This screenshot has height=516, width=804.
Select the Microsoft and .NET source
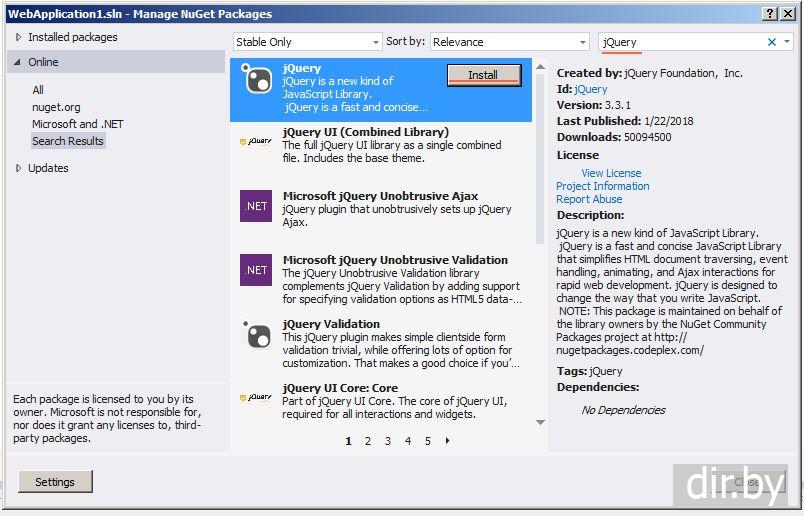[77, 124]
